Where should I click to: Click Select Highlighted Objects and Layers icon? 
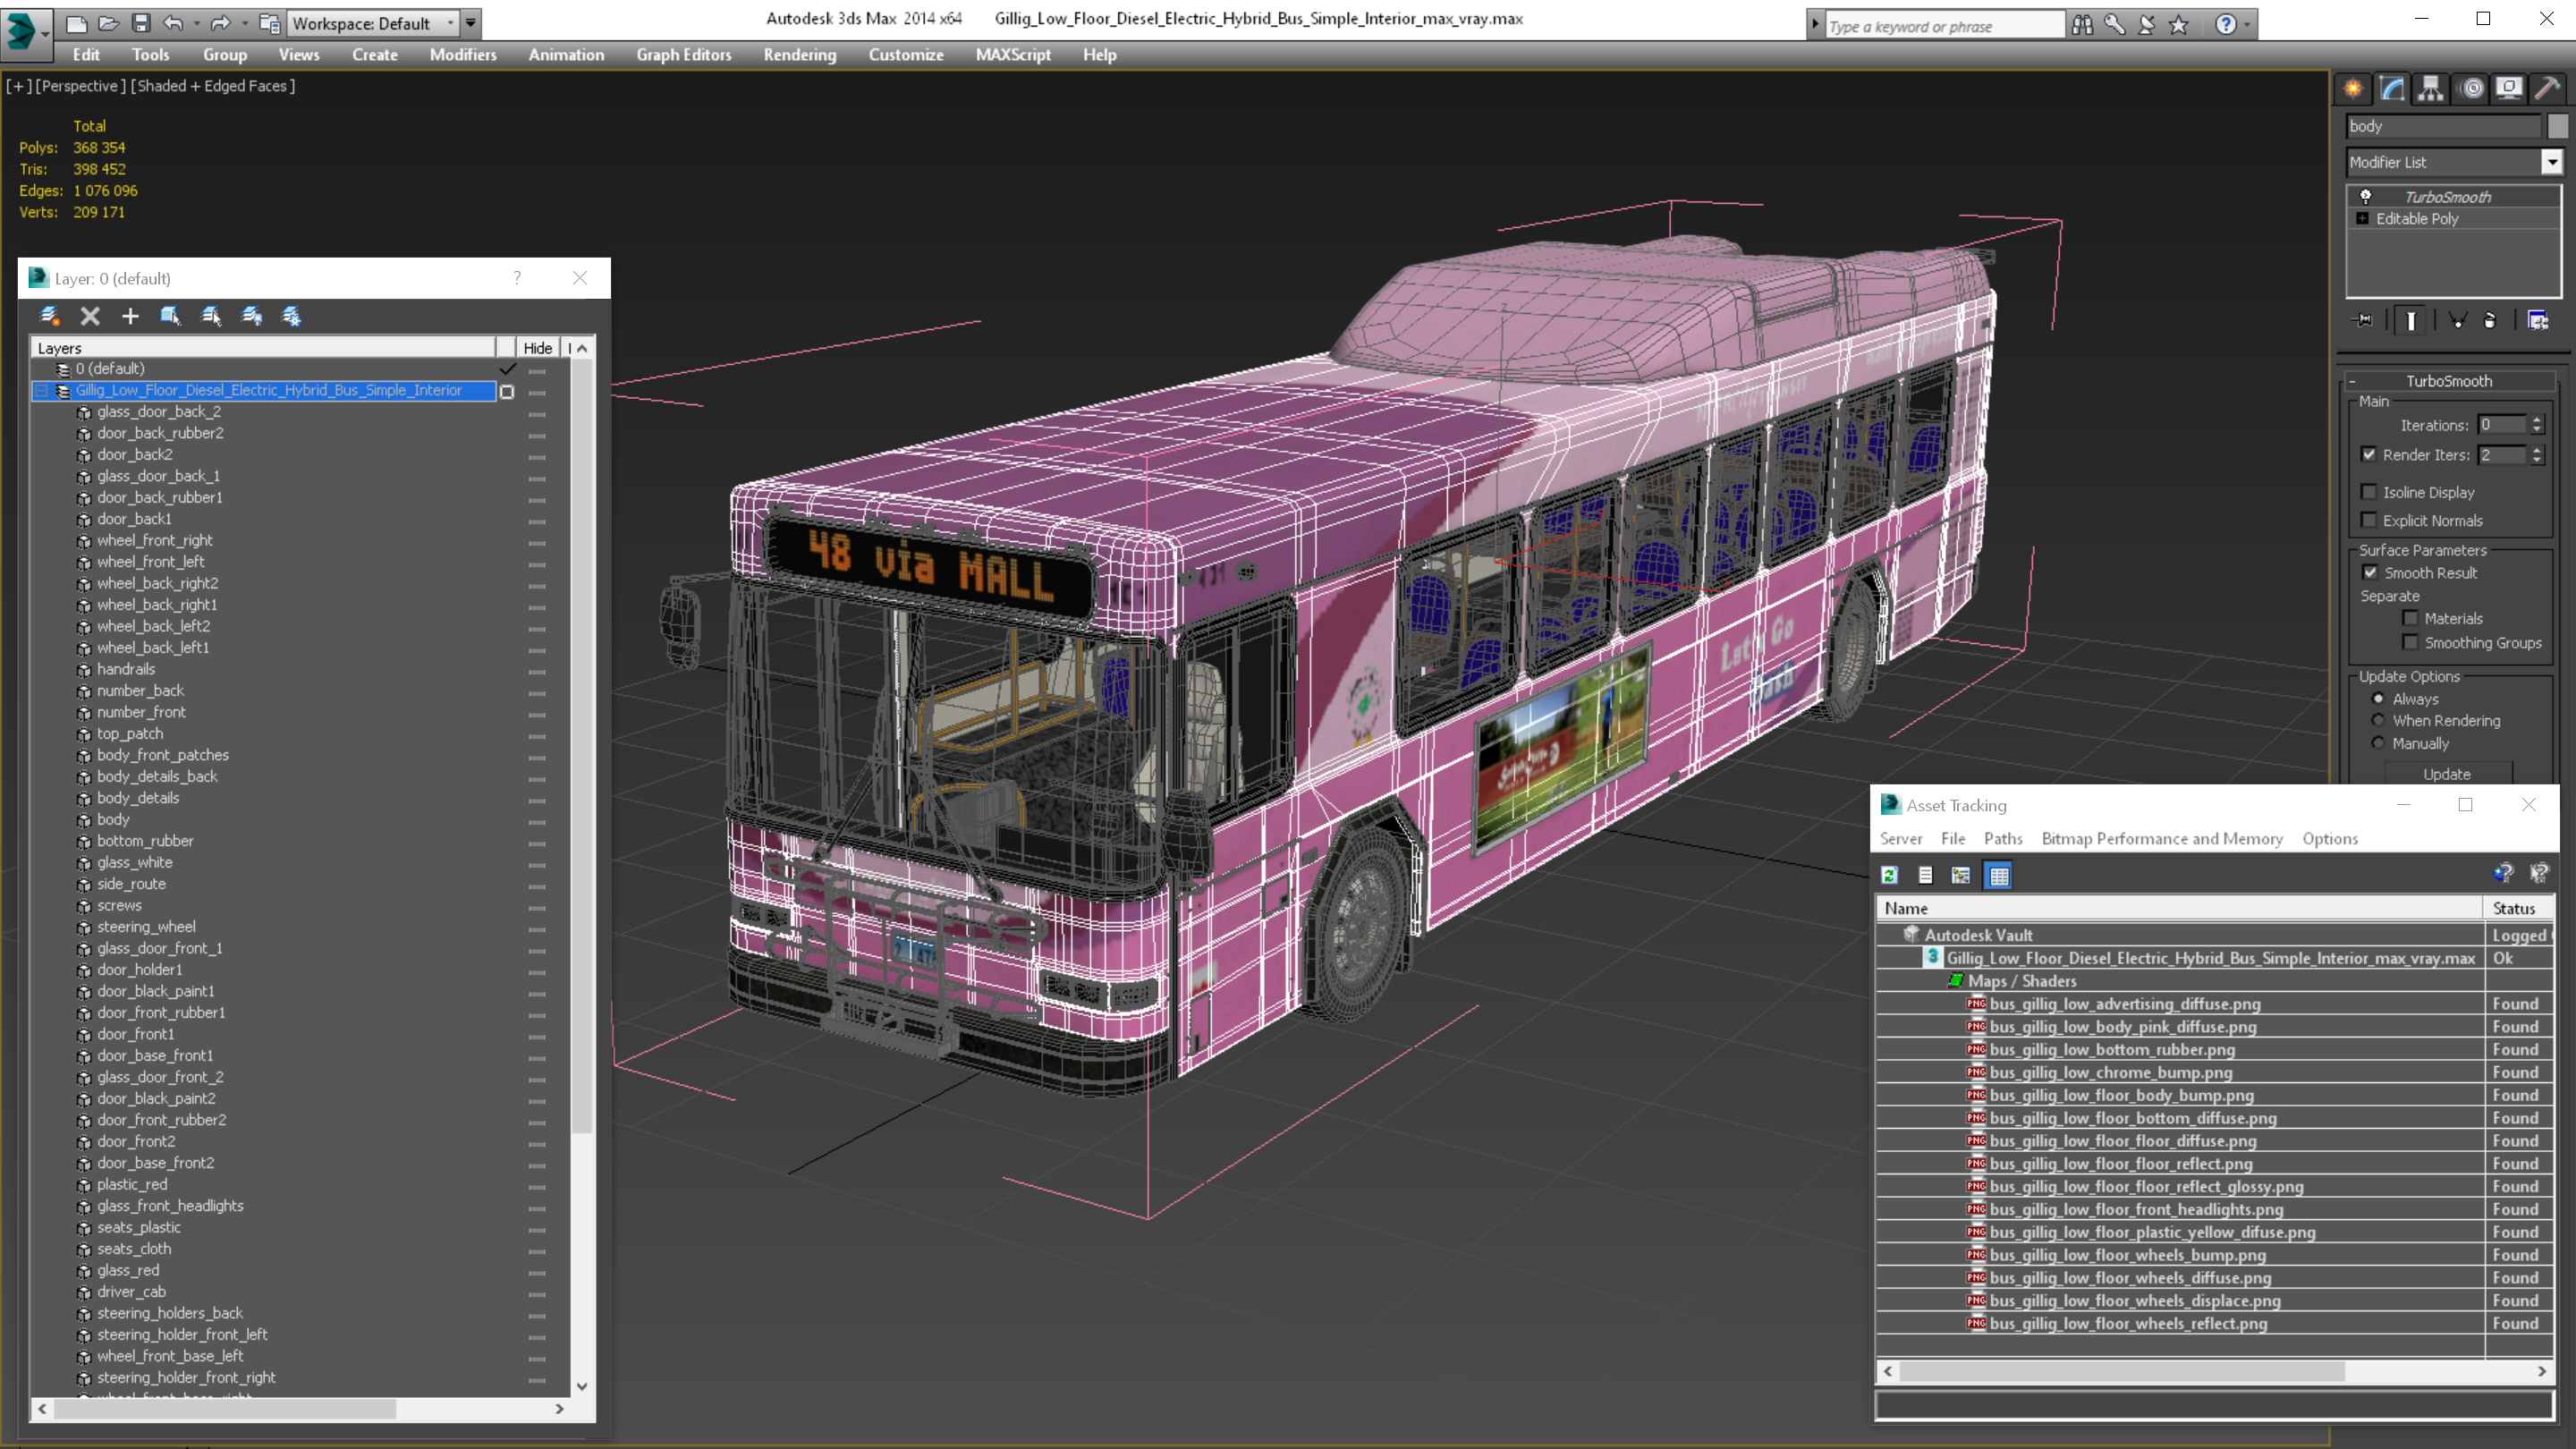[170, 316]
